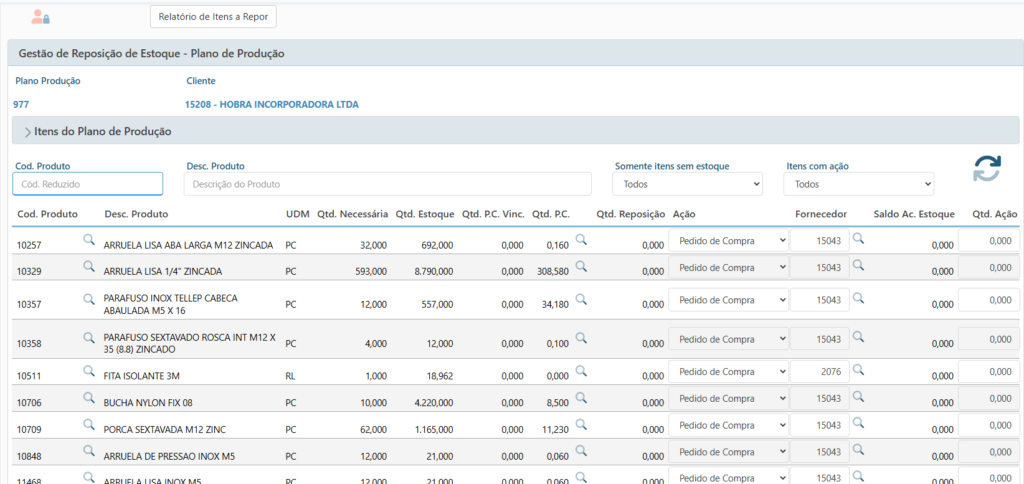1024x484 pixels.
Task: Open Qtd. P.C. details for item 10709
Action: coord(581,423)
